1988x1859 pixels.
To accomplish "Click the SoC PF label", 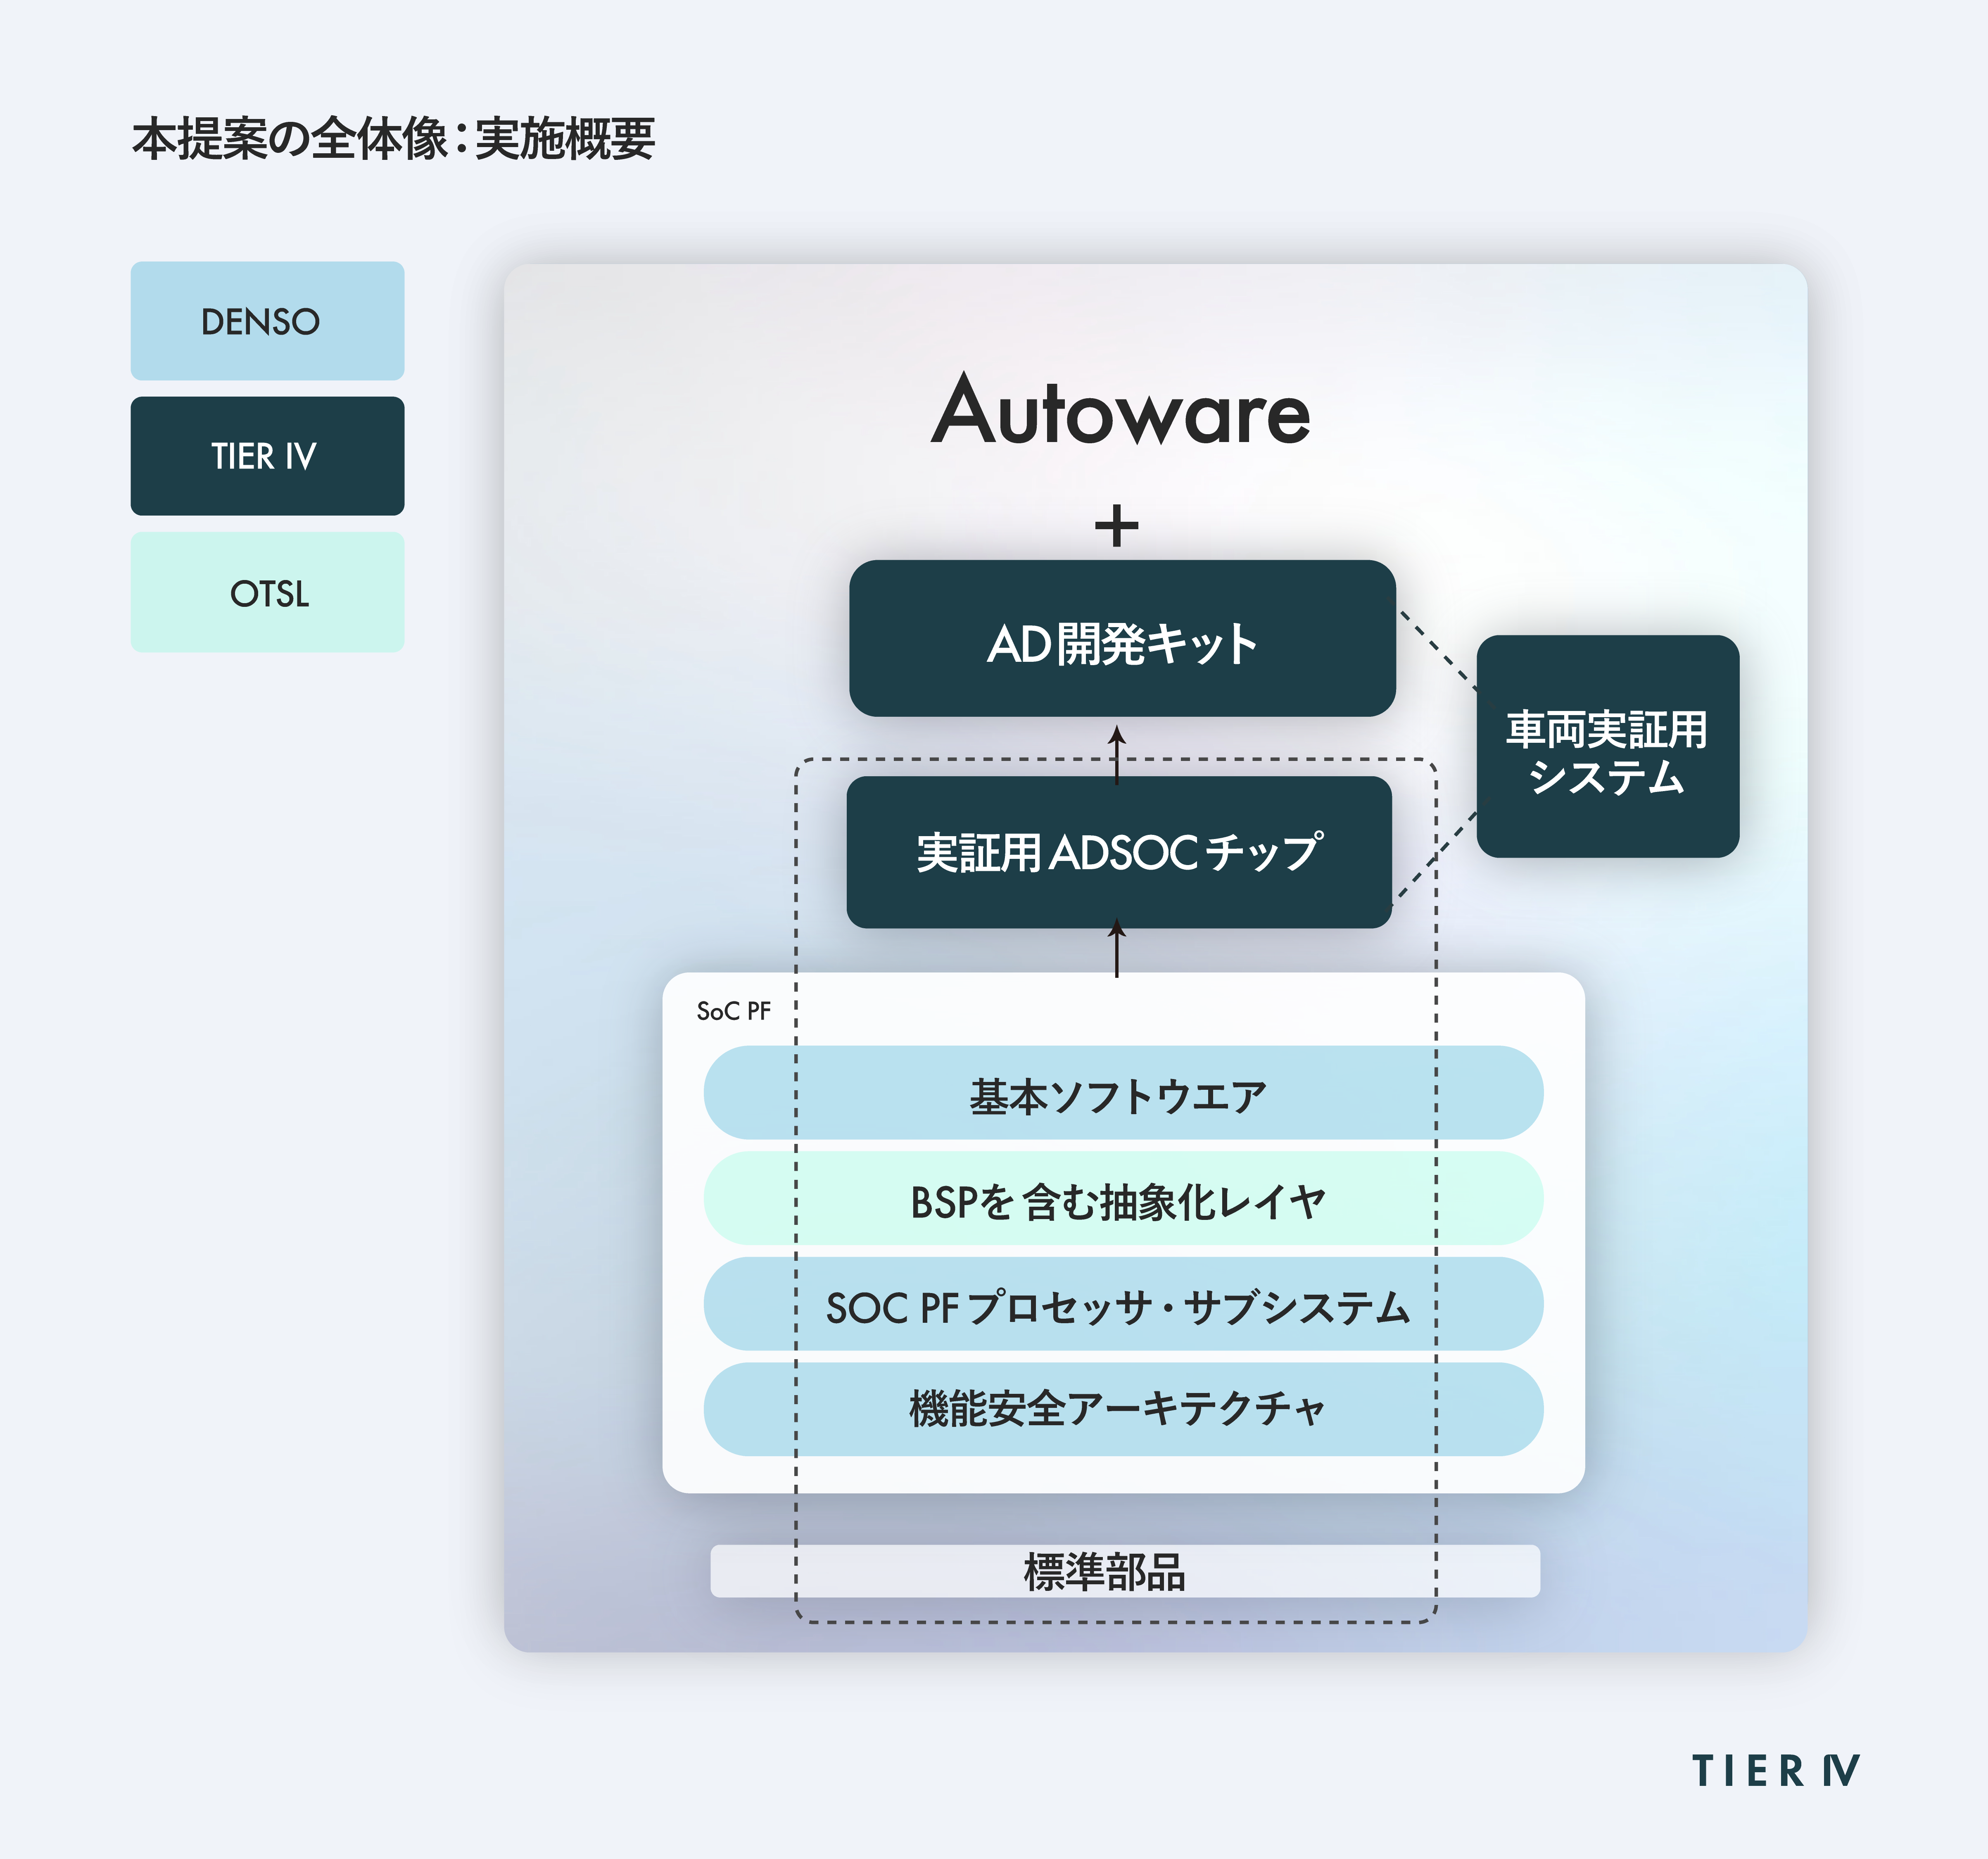I will [x=733, y=1011].
